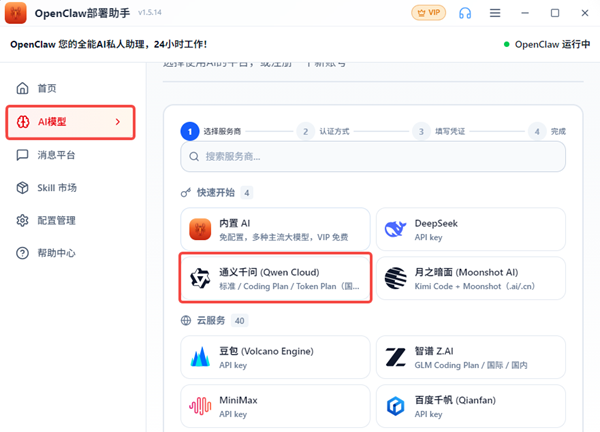Open the headset customer support icon

[x=465, y=13]
